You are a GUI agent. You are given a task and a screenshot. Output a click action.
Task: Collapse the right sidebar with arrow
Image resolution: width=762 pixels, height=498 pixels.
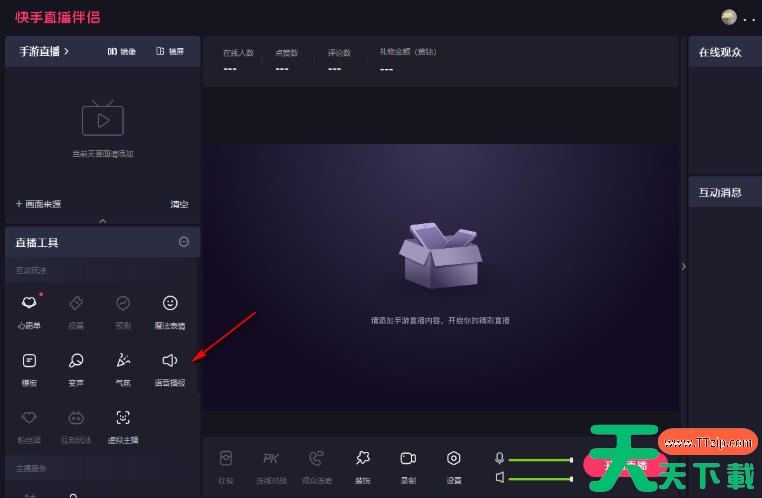(684, 267)
